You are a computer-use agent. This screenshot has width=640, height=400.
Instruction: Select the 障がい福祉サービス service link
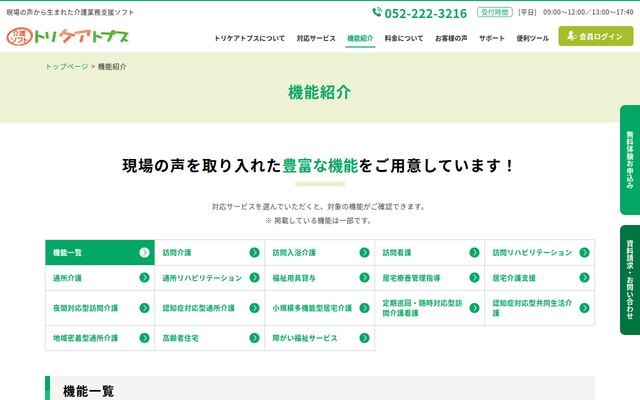(x=320, y=338)
